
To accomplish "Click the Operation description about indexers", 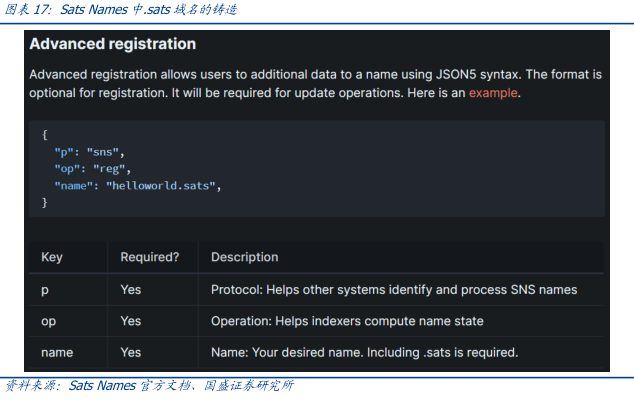I will click(347, 321).
